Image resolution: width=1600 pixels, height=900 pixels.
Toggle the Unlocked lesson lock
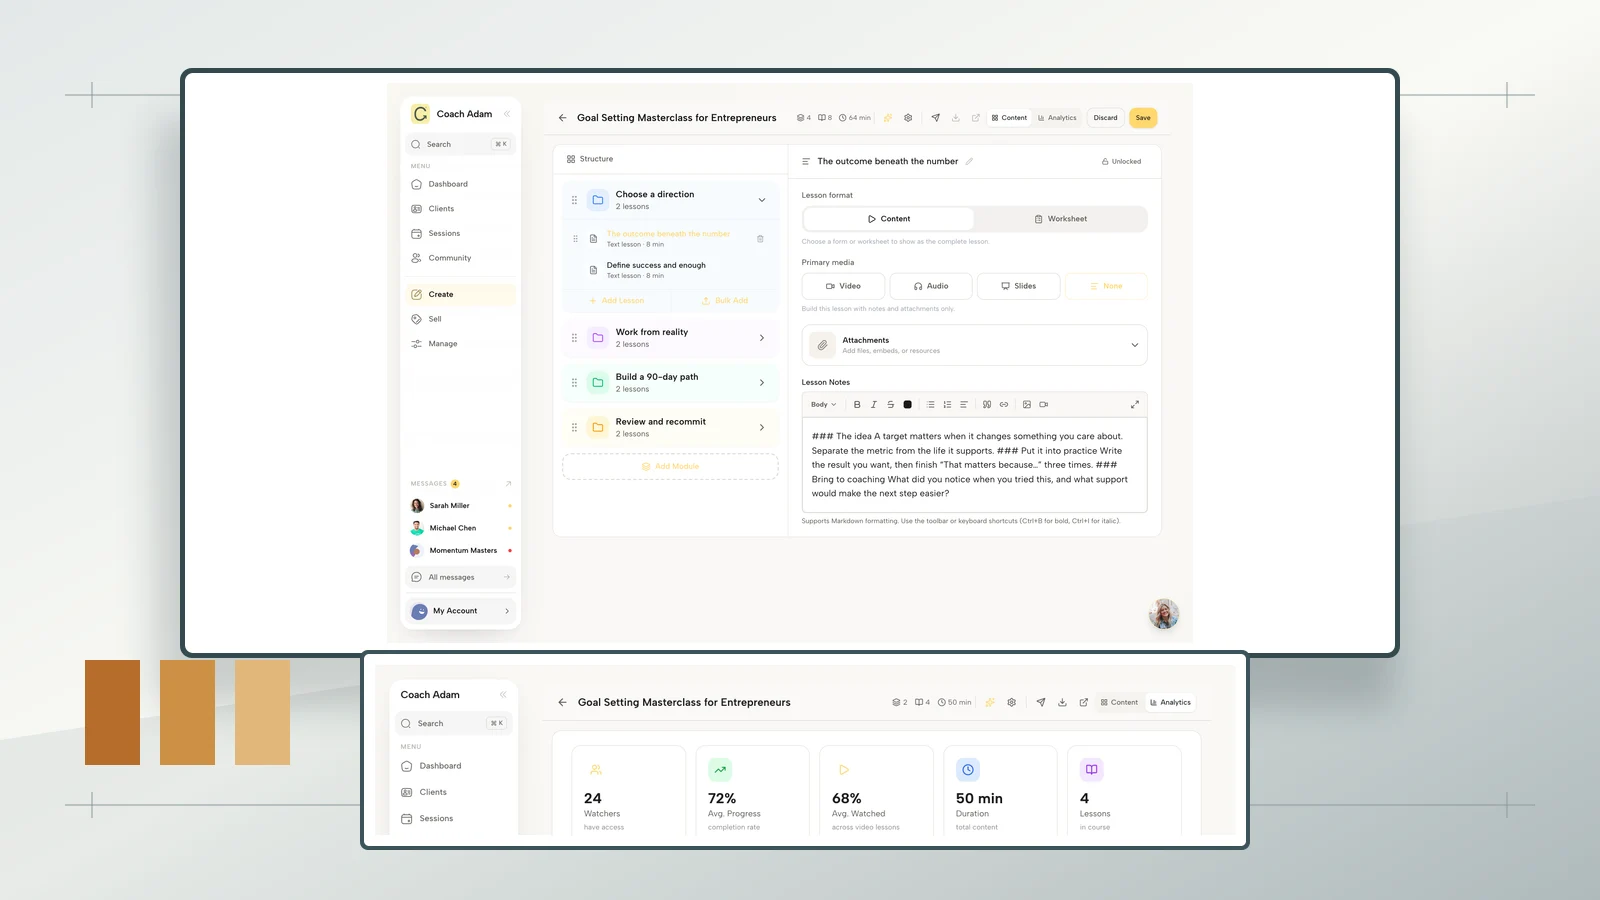pyautogui.click(x=1121, y=161)
